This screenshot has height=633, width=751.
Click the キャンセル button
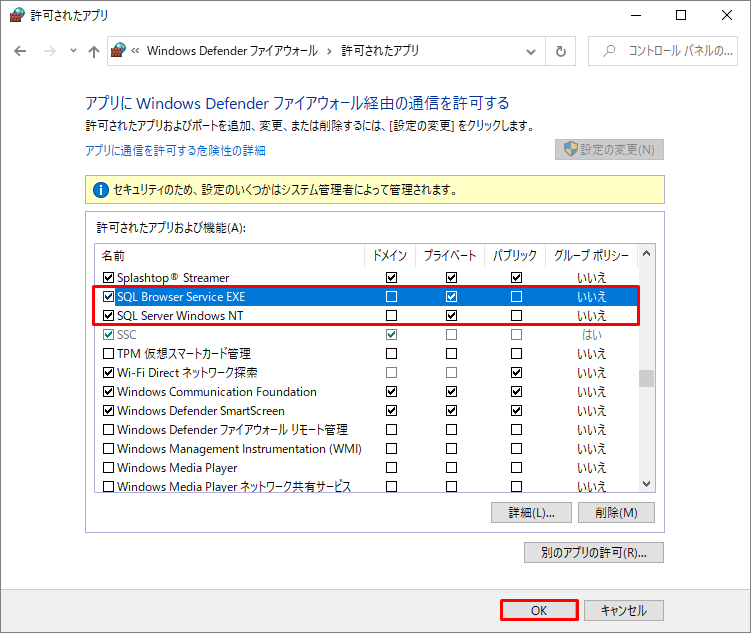click(624, 610)
